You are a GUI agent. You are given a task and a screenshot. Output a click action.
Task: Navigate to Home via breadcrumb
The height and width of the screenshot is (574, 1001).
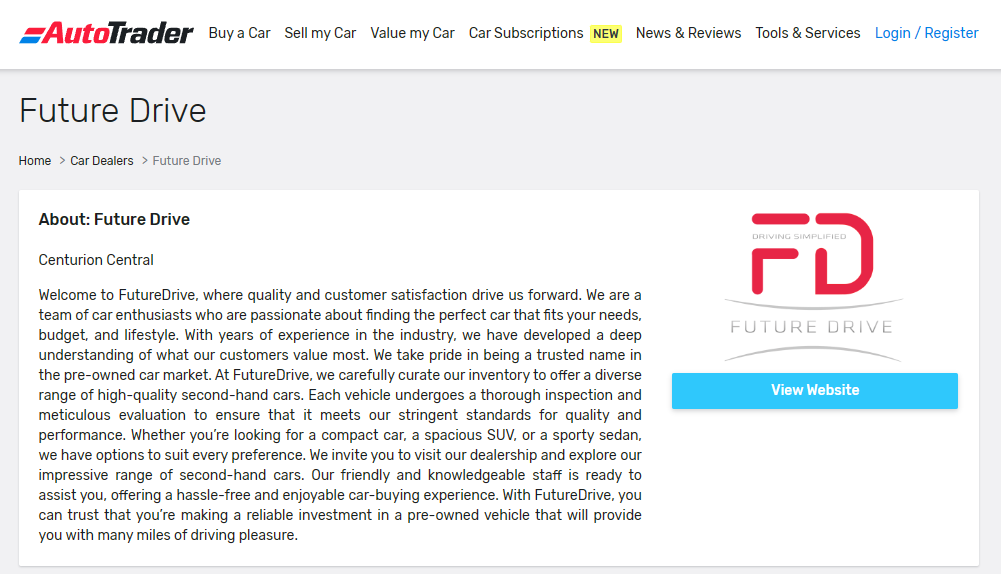coord(35,161)
